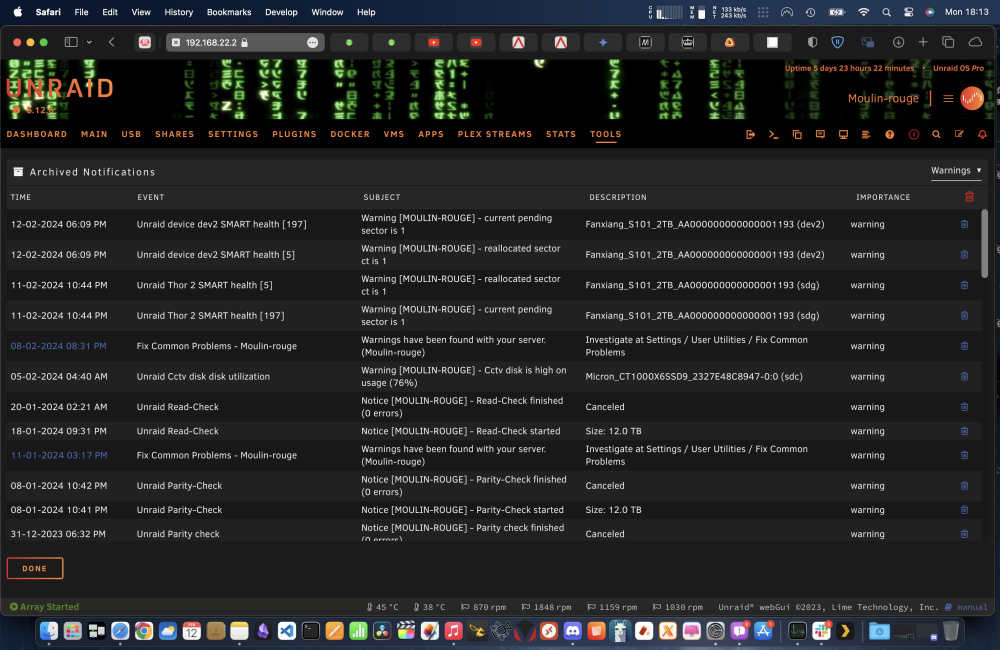Click the Unraid logout icon
This screenshot has height=650, width=1000.
[x=750, y=135]
